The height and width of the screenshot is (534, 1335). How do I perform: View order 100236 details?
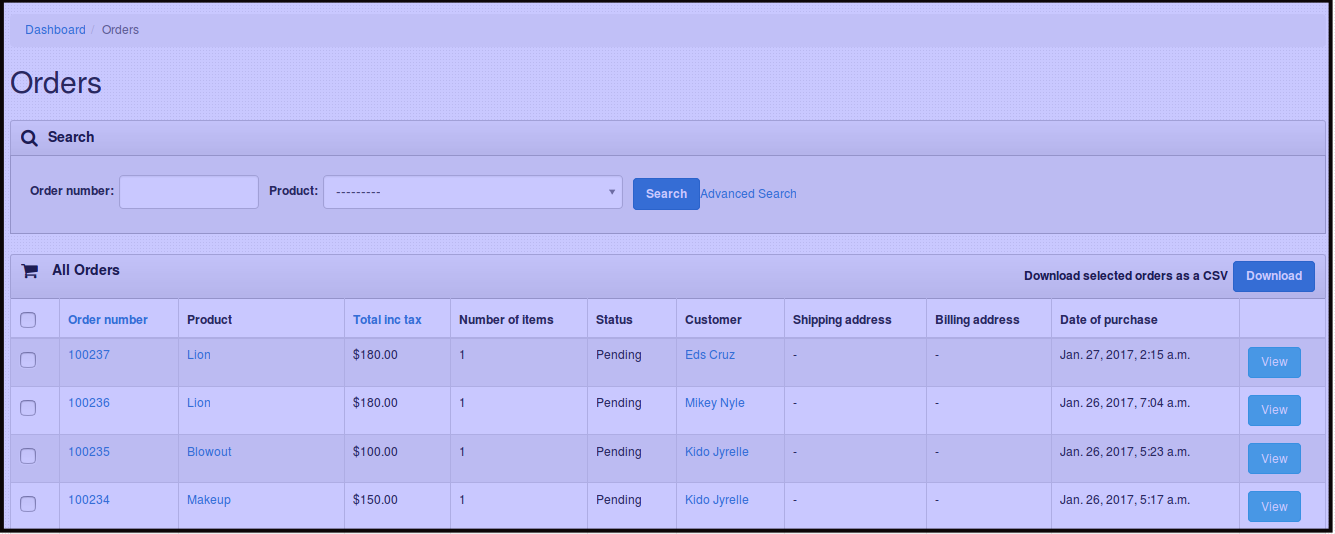click(x=1274, y=410)
